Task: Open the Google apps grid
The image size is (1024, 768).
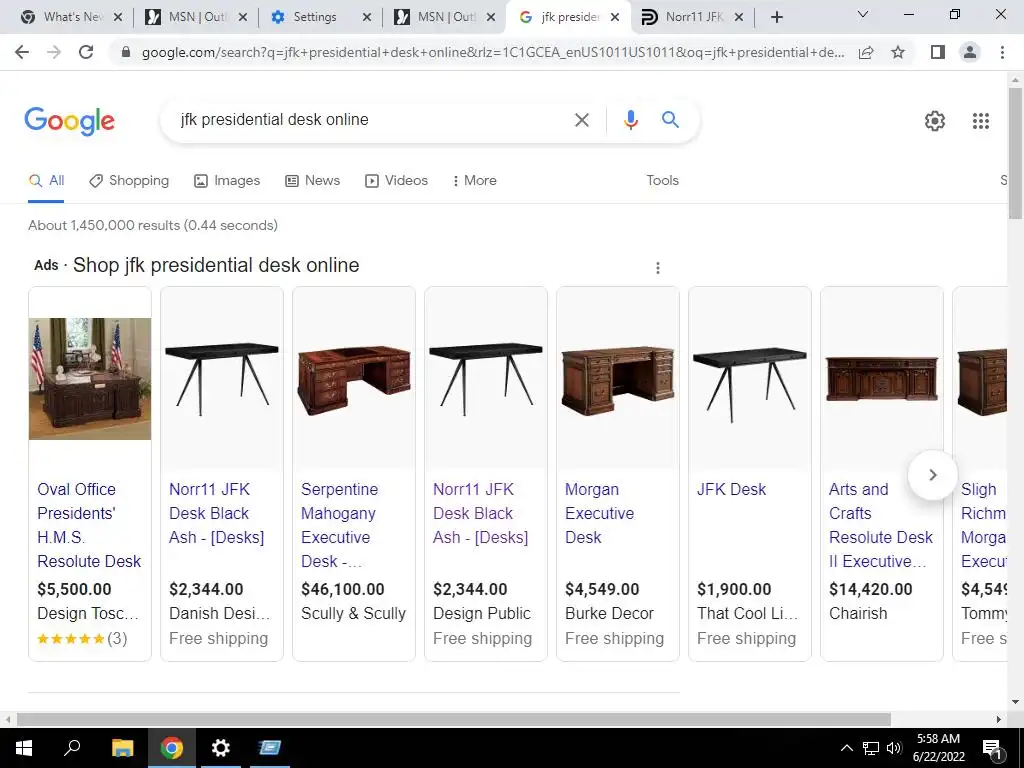Action: [980, 121]
